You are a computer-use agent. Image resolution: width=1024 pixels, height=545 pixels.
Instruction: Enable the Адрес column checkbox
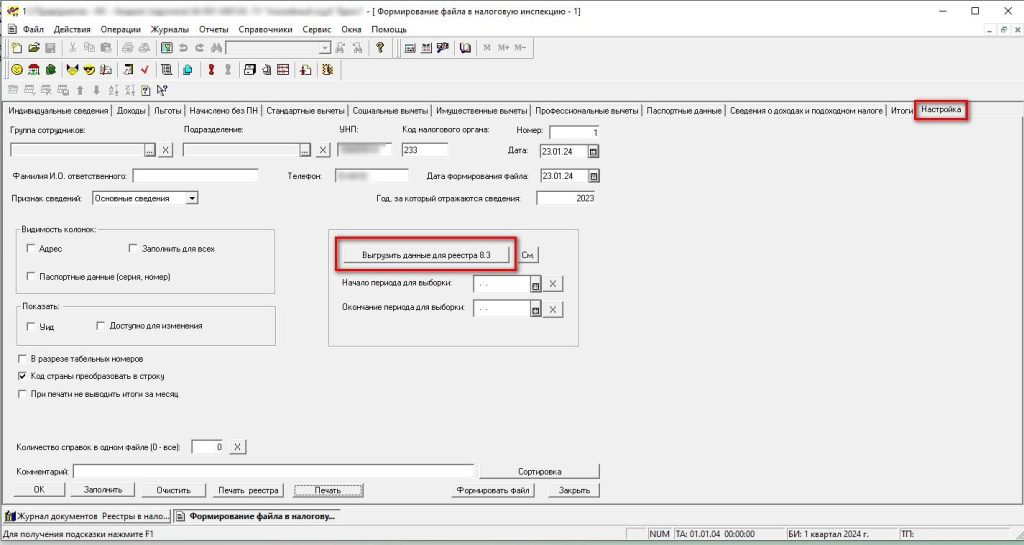(x=32, y=248)
